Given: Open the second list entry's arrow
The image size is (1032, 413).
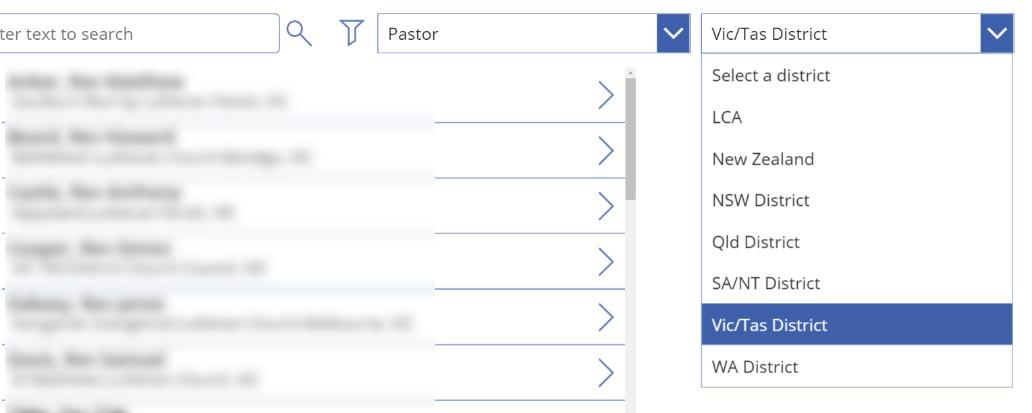Looking at the screenshot, I should [606, 151].
